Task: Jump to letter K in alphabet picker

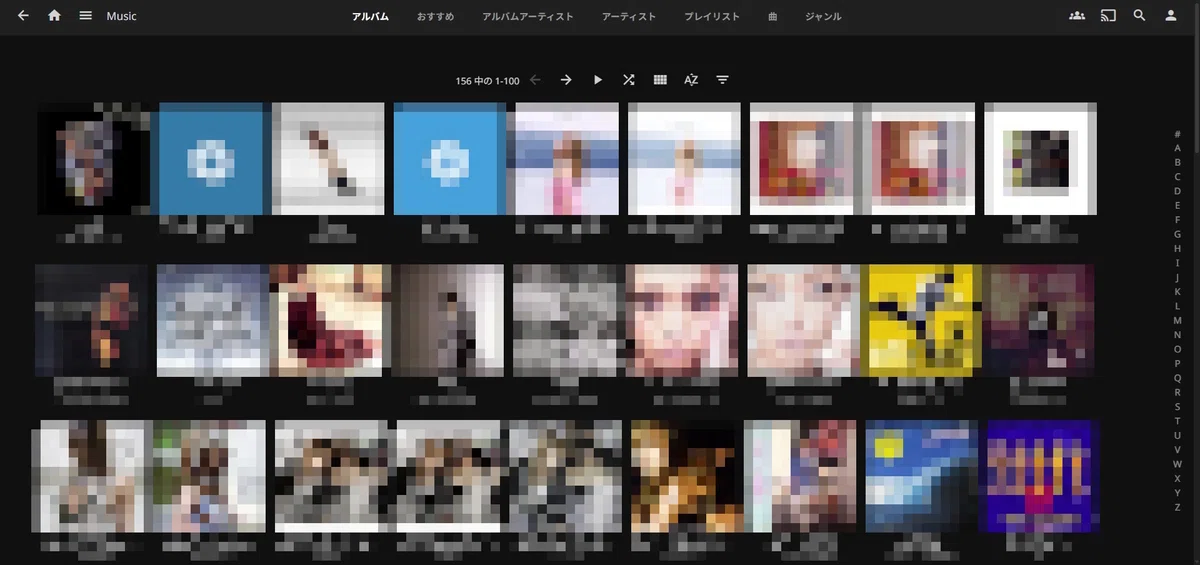Action: 1178,292
